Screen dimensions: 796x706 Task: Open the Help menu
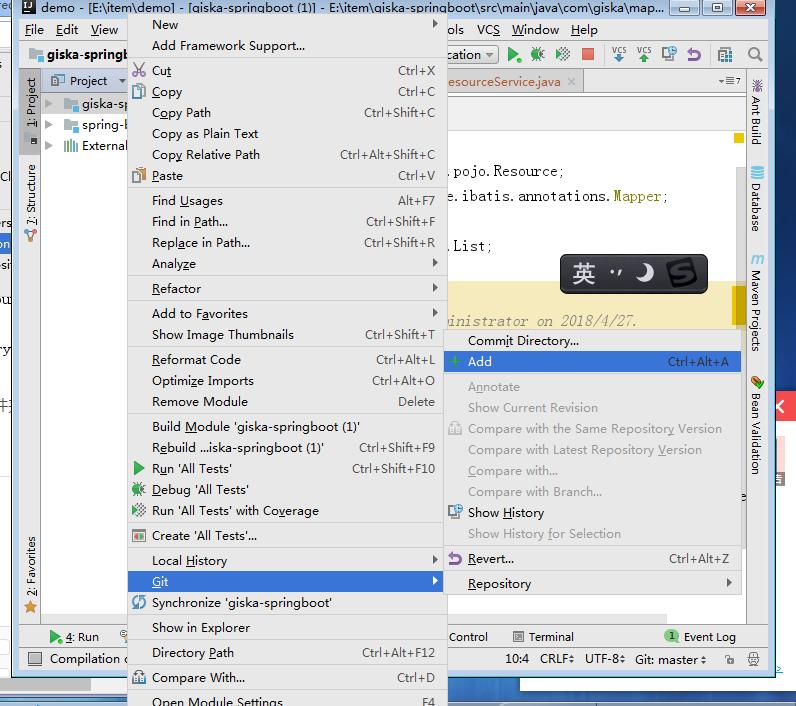click(584, 30)
